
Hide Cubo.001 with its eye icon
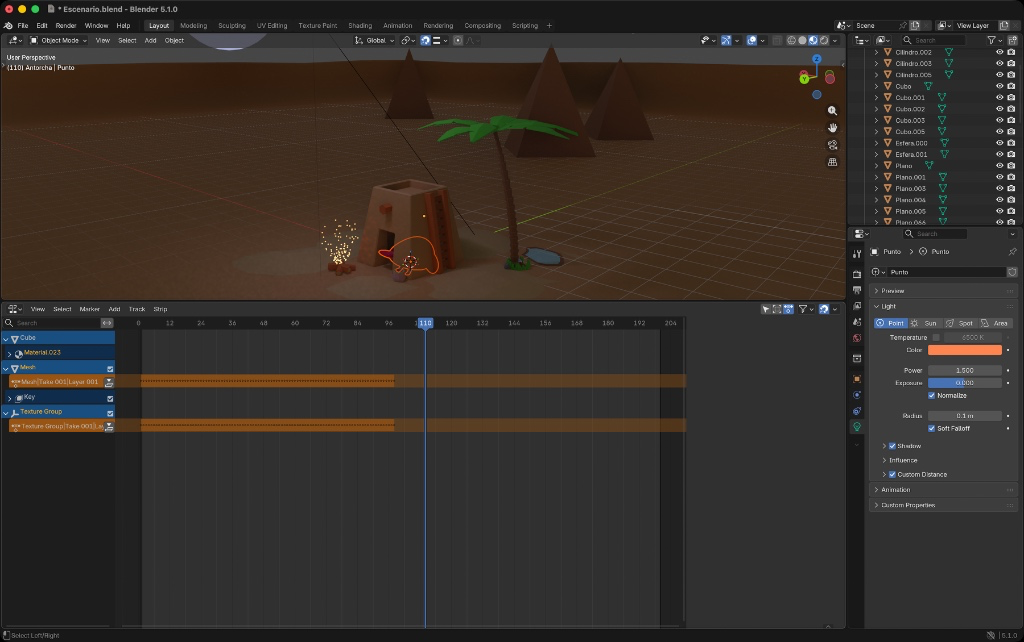(999, 98)
